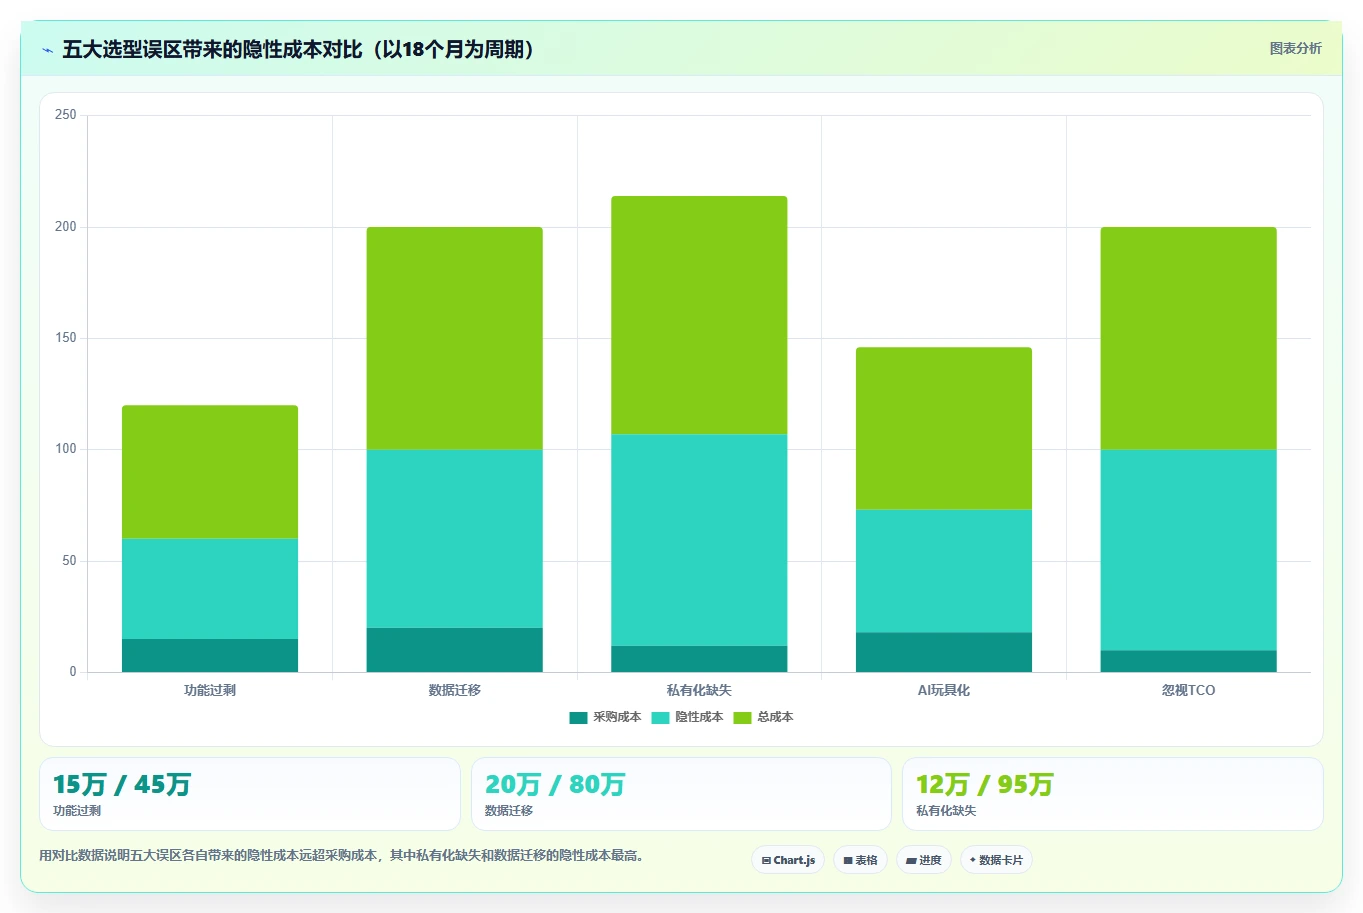Screen dimensions: 1363x913
Task: Select the 进度 pill button
Action: pos(923,860)
